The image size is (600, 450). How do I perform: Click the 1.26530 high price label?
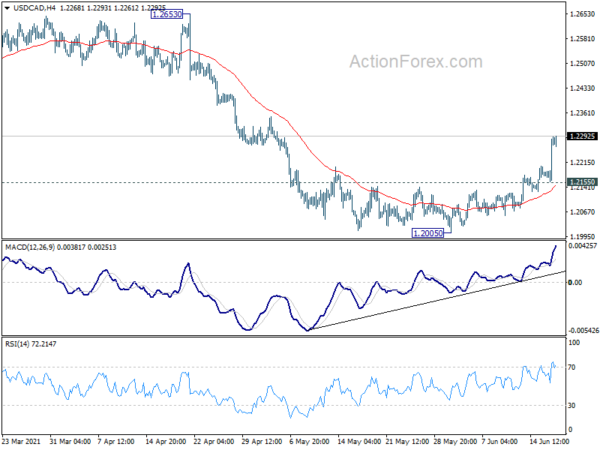166,15
